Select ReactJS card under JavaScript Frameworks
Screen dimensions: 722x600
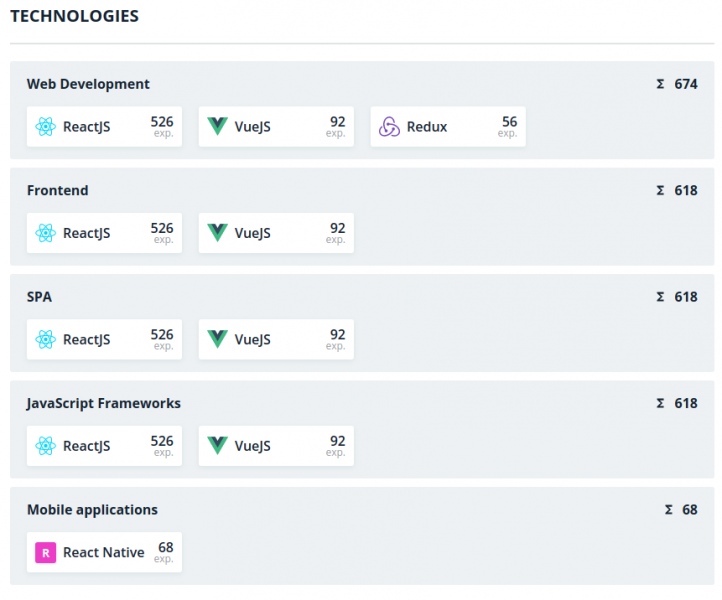pyautogui.click(x=105, y=446)
